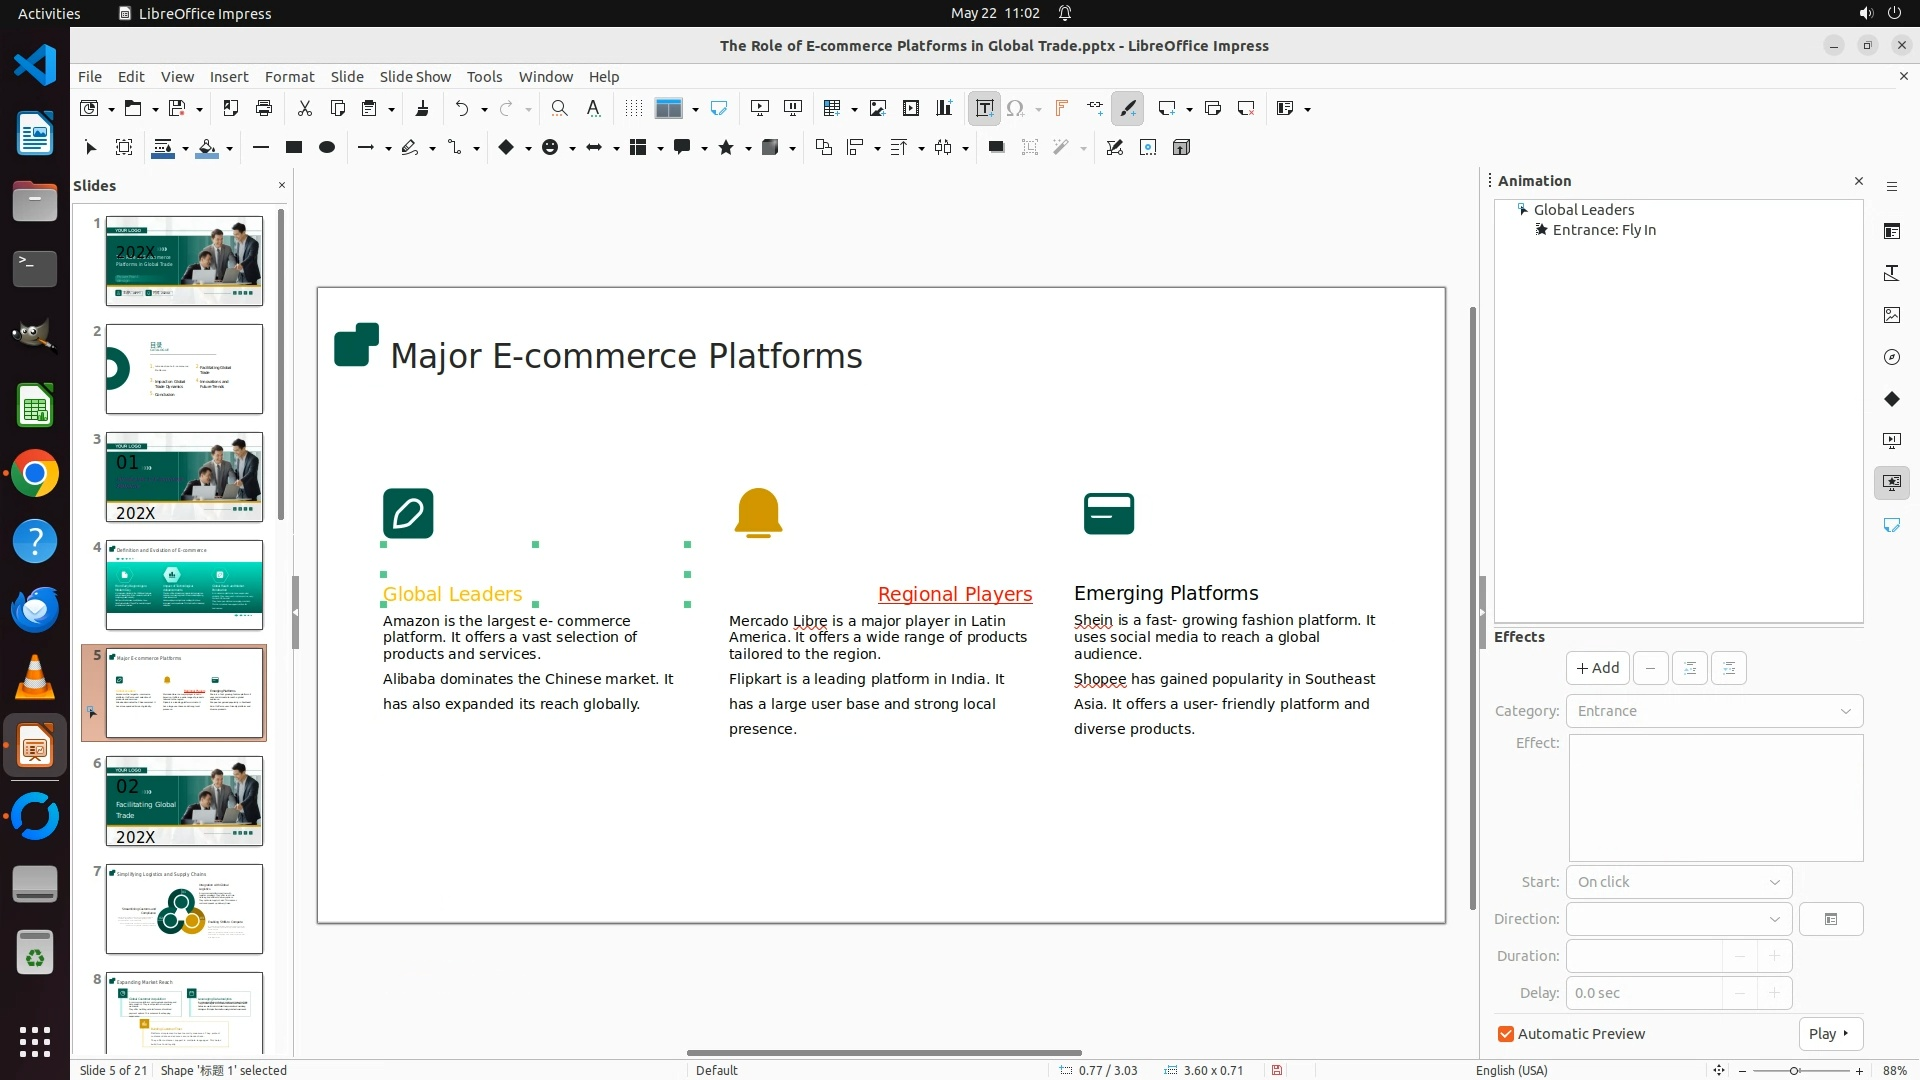
Task: Collapse the Global Leaders animation tree item
Action: [1522, 210]
